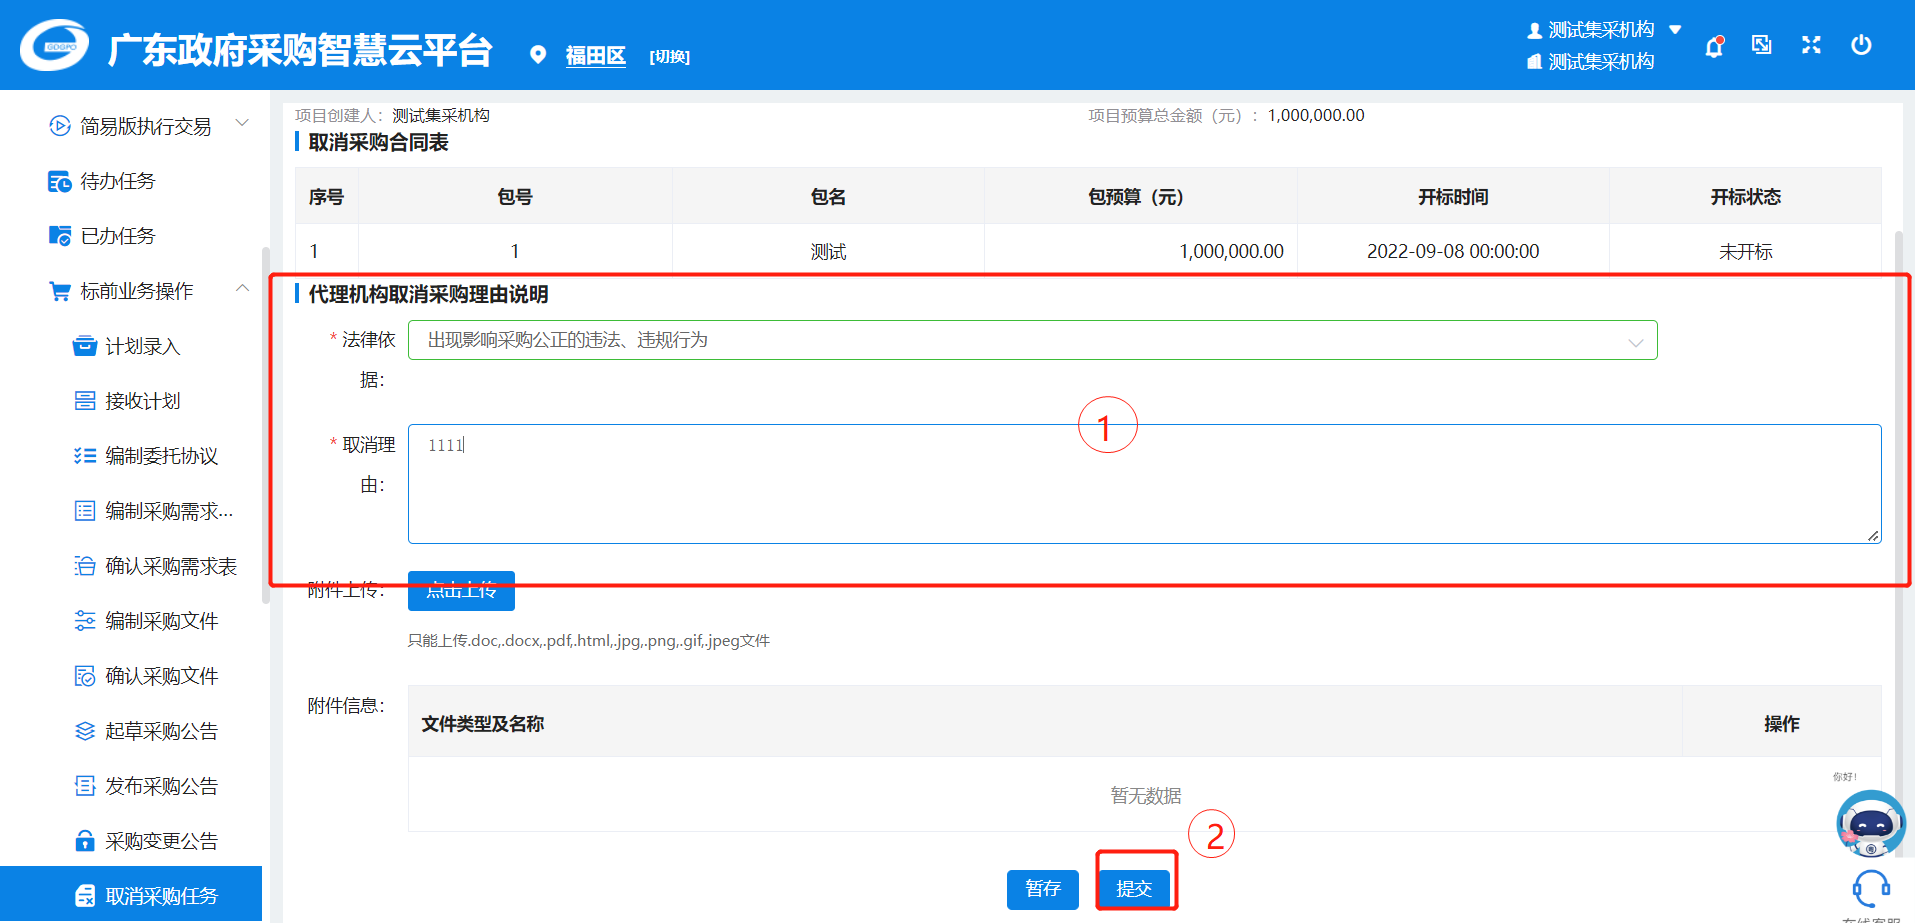Open the 法律依据 dropdown
Screen dimensions: 1915x923
[x=1032, y=340]
